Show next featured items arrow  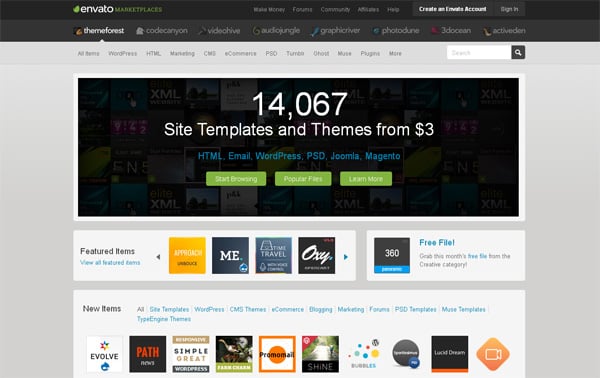[x=346, y=257]
